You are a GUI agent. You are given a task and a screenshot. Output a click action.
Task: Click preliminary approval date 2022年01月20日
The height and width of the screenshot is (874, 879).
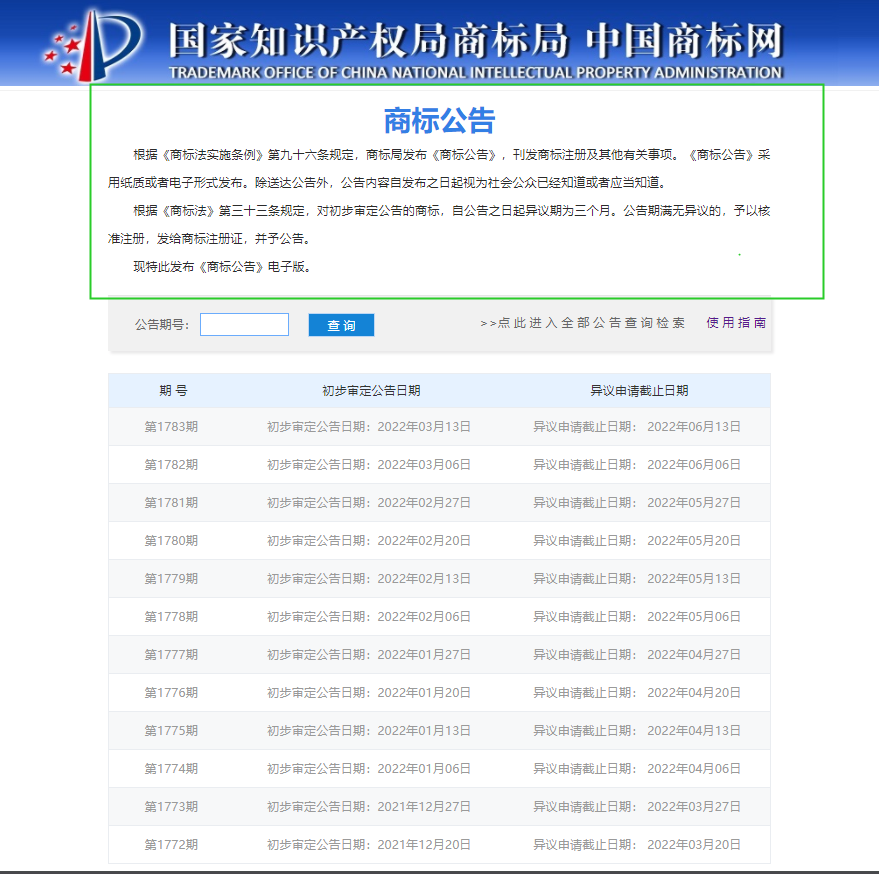[368, 693]
